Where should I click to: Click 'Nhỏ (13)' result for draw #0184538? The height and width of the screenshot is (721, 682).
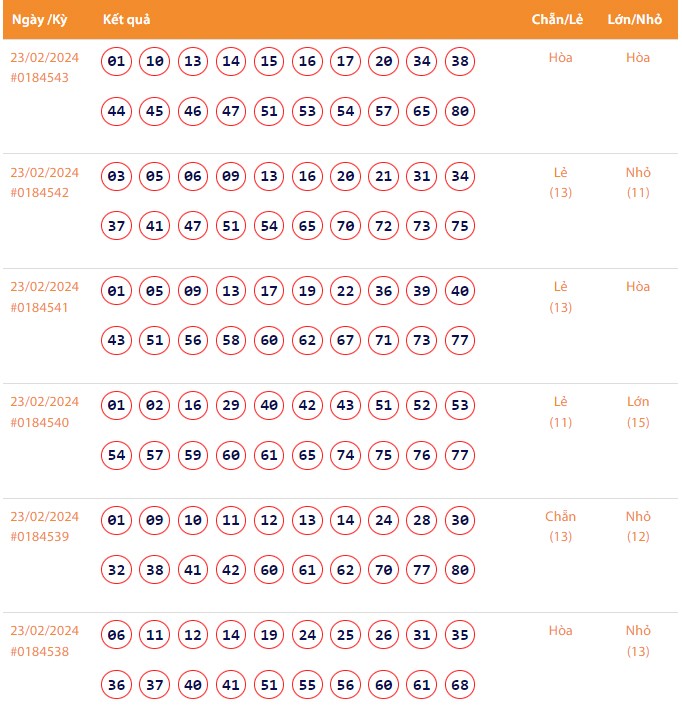pos(638,641)
